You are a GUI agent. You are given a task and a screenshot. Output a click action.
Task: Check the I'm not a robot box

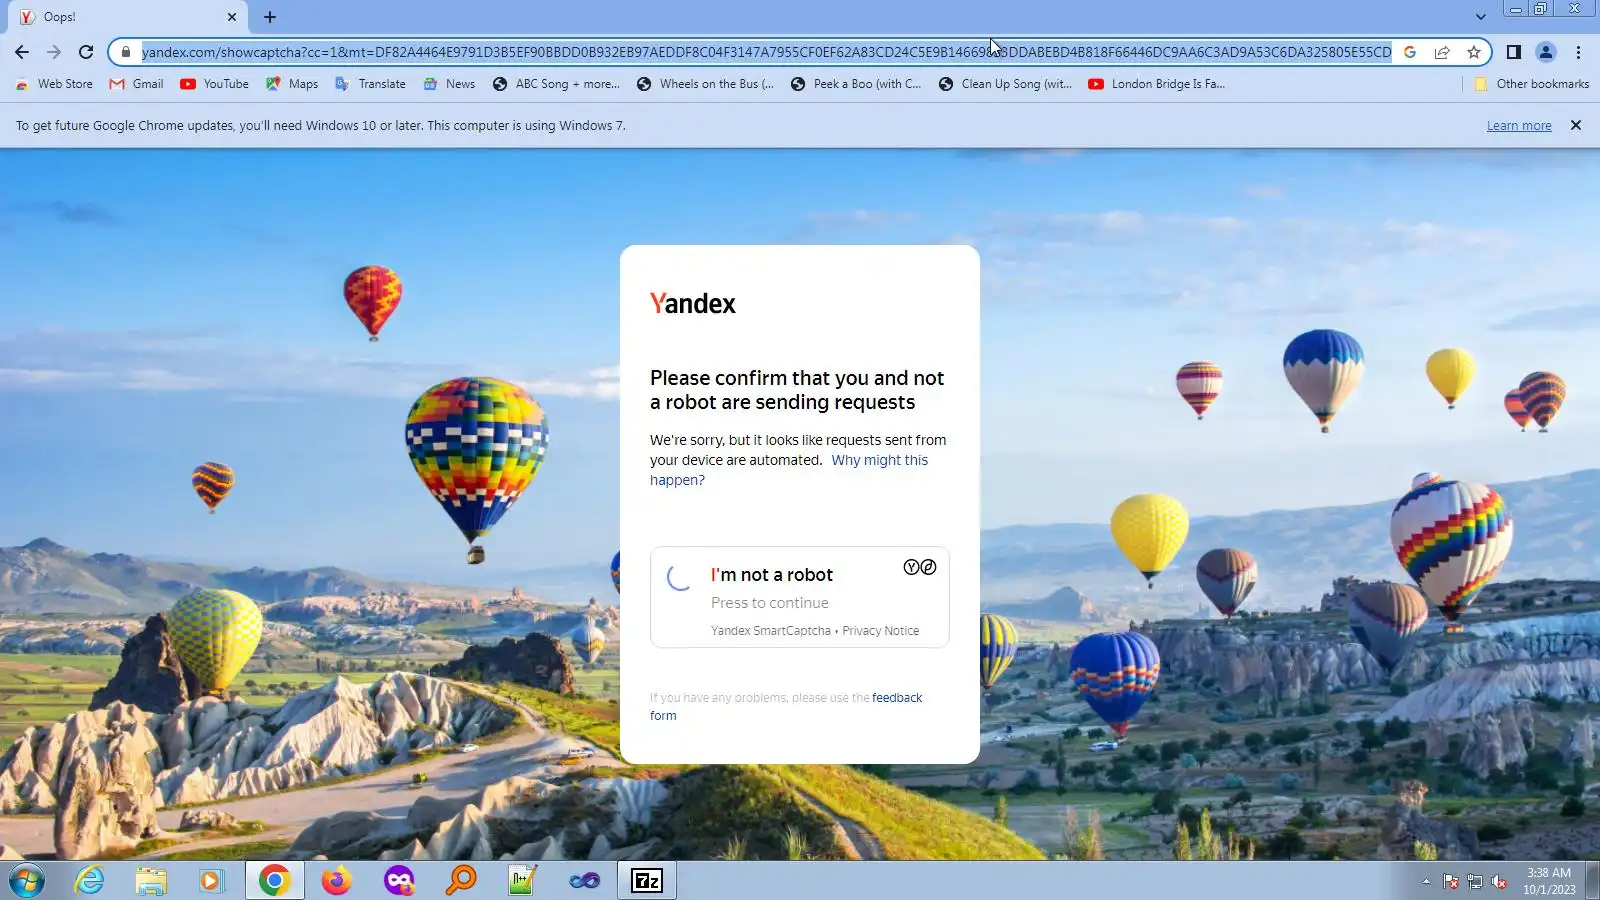coord(680,577)
